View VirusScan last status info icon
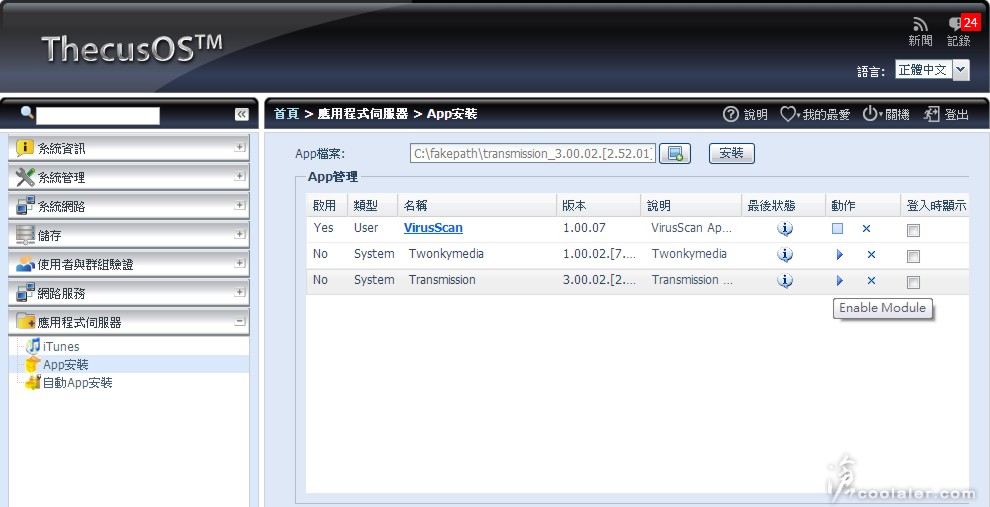Screen dimensions: 990x507 tap(785, 229)
